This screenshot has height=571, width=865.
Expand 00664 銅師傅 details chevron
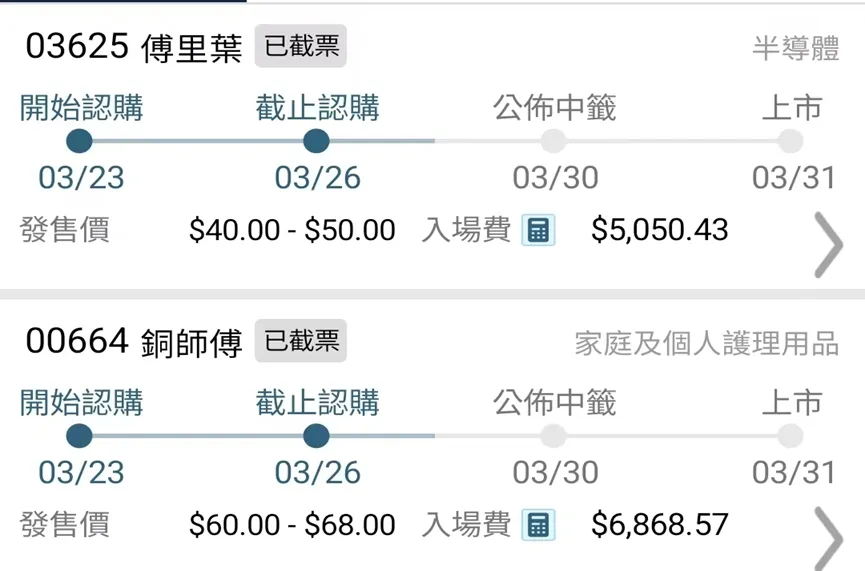pyautogui.click(x=829, y=538)
